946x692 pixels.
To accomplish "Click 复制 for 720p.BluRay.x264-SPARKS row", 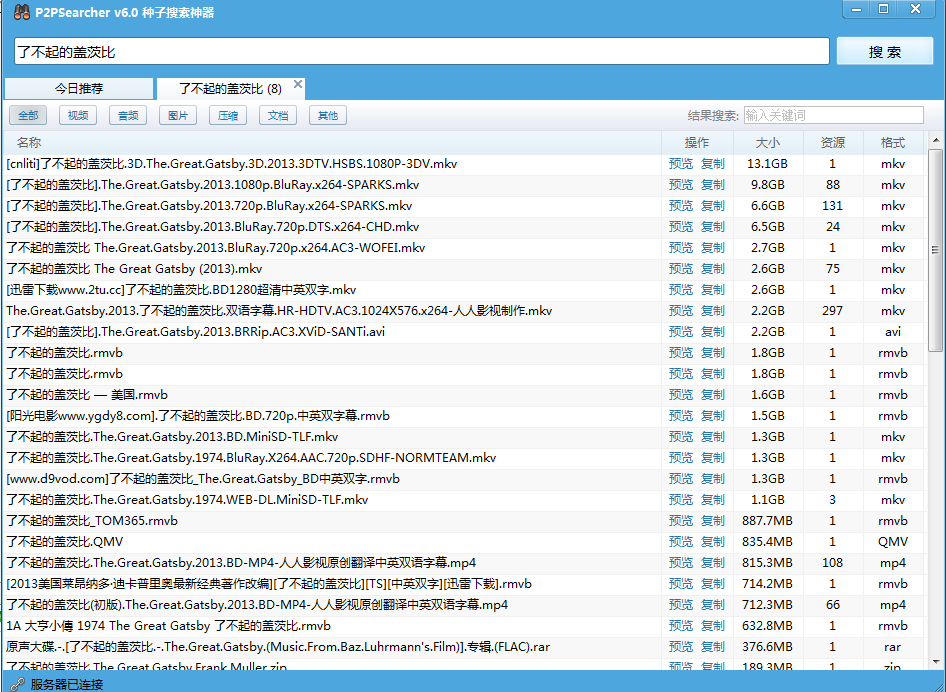I will pyautogui.click(x=713, y=206).
